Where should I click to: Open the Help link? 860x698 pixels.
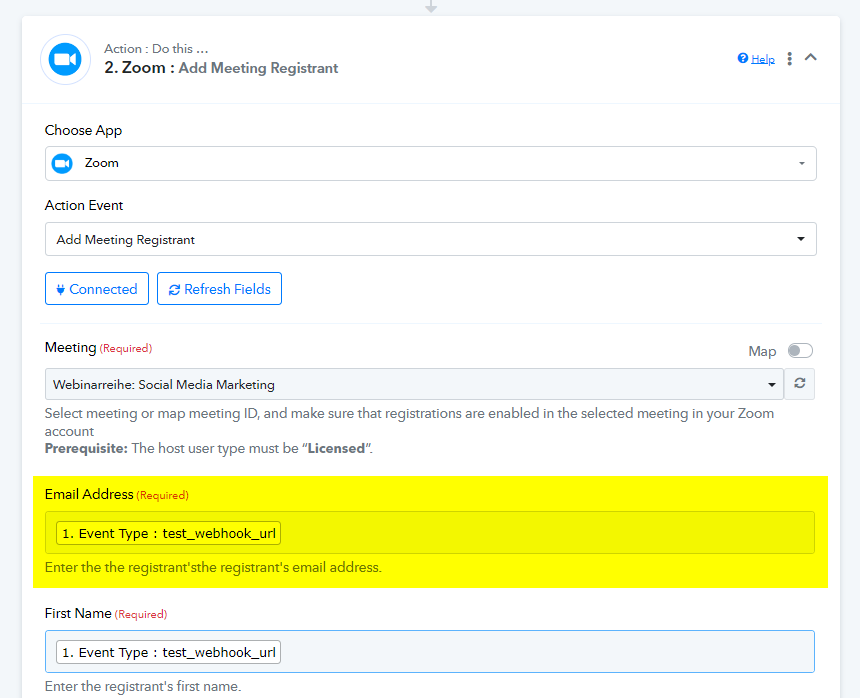[x=762, y=59]
